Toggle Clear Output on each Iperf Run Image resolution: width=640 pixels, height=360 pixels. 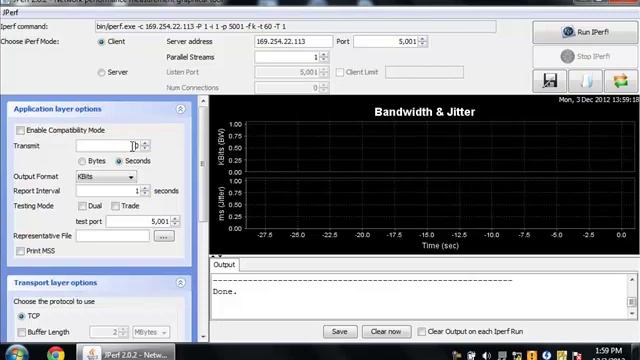click(422, 332)
